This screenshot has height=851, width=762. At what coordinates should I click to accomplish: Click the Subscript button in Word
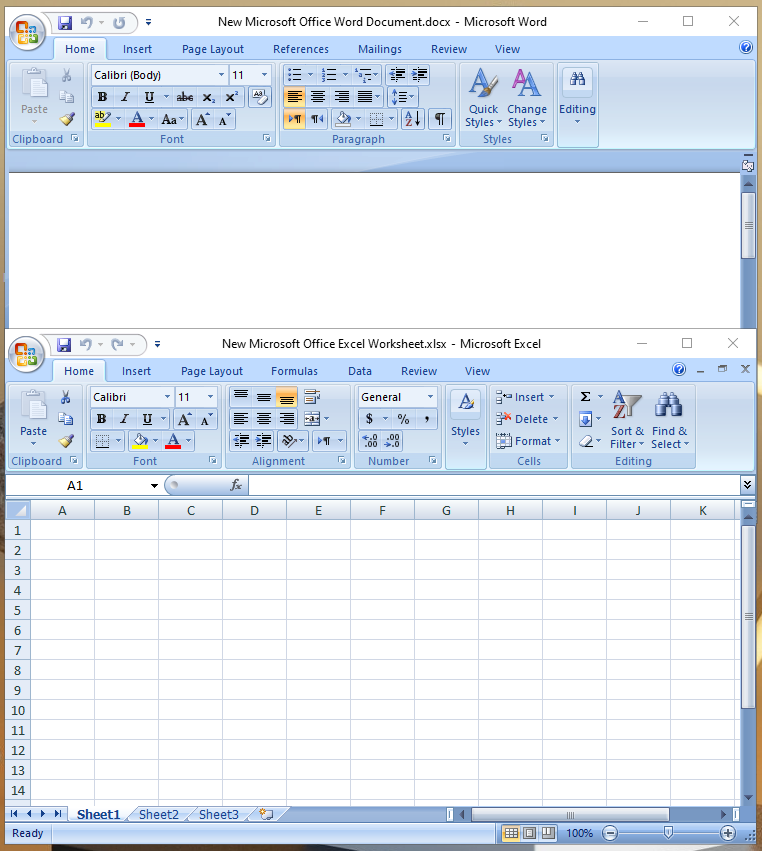click(x=208, y=97)
